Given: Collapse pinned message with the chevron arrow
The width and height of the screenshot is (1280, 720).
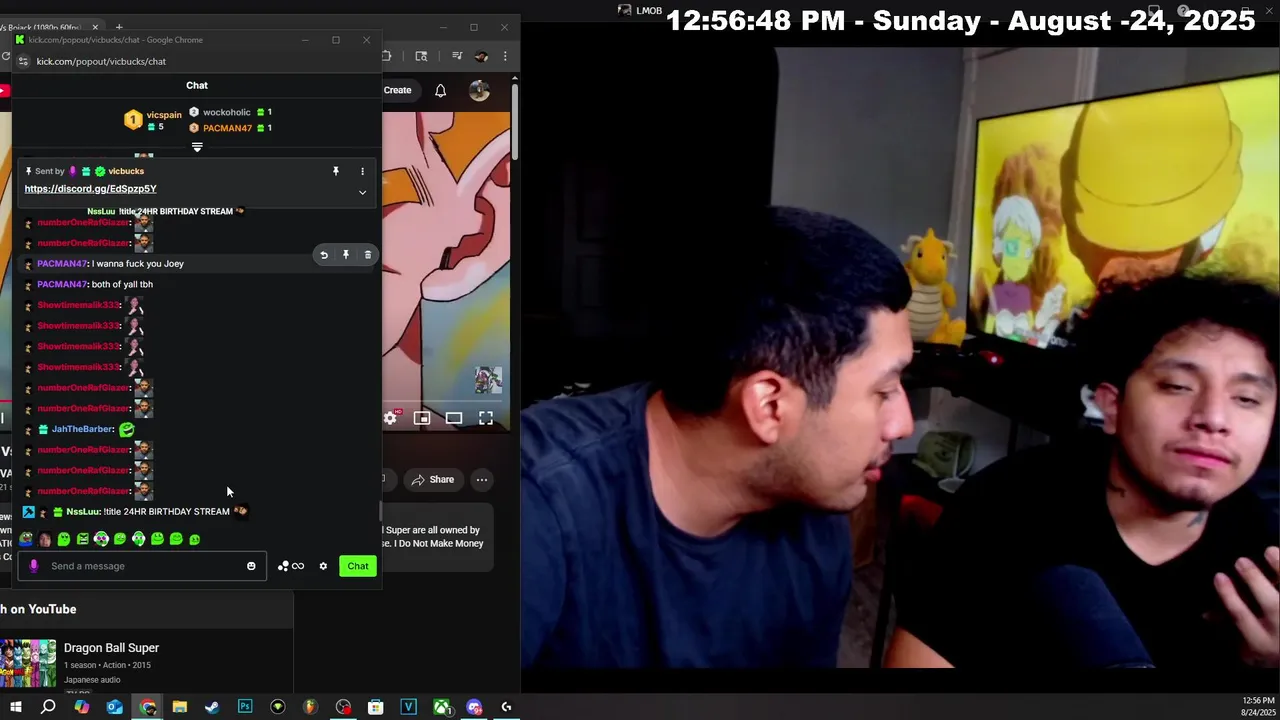Looking at the screenshot, I should pyautogui.click(x=362, y=192).
